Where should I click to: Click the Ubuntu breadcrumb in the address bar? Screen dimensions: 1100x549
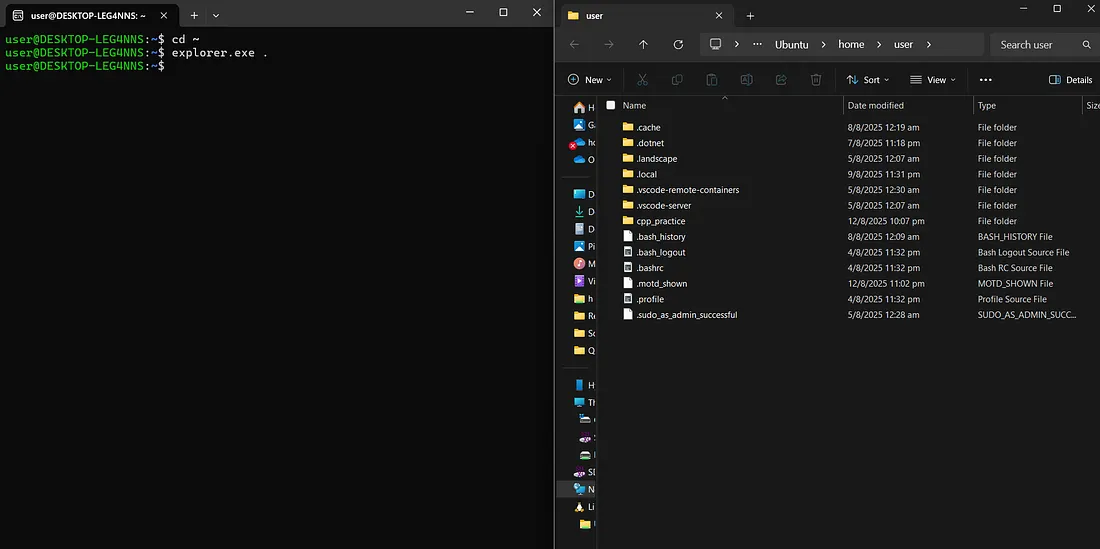click(791, 44)
